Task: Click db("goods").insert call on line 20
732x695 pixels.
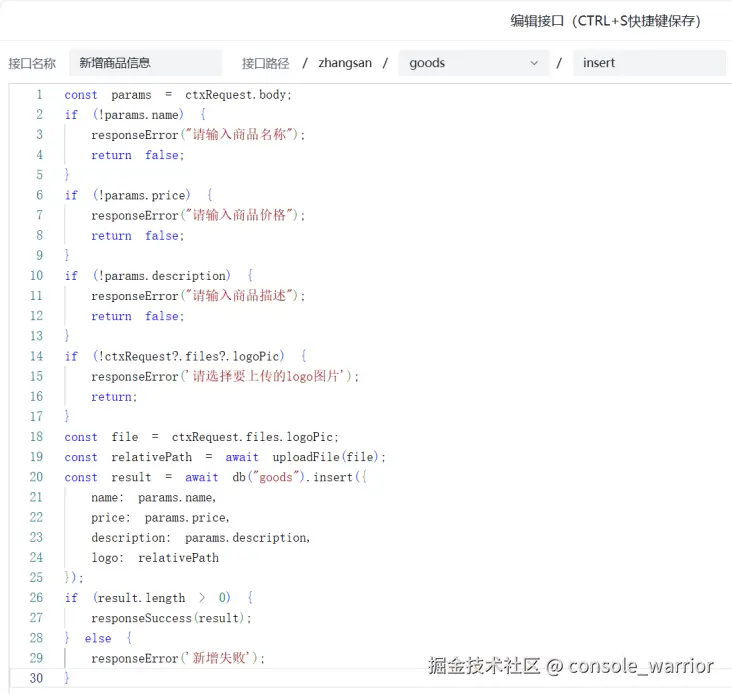Action: coord(299,477)
